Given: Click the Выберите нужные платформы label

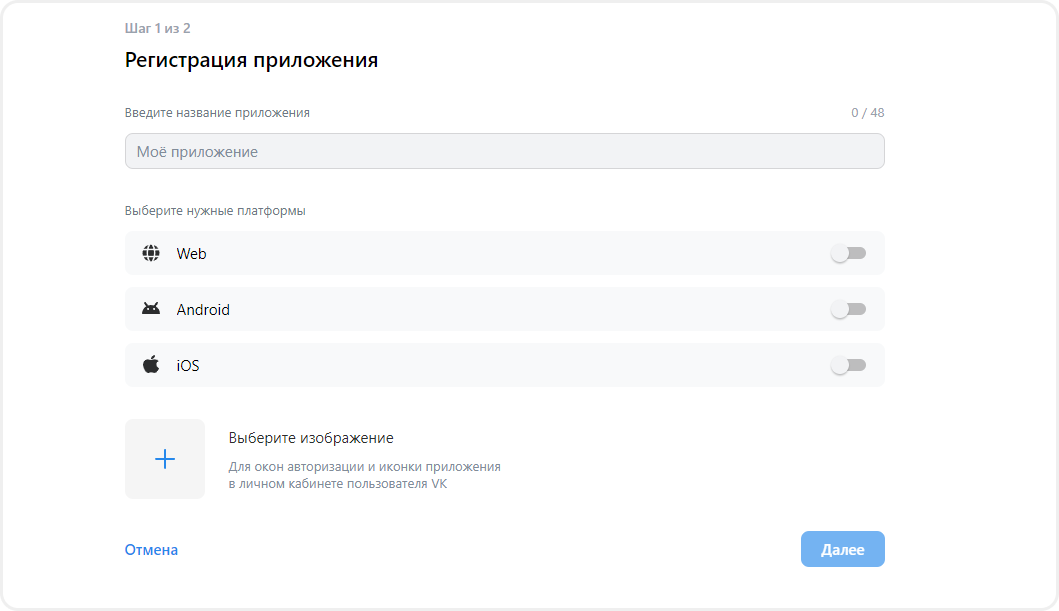Looking at the screenshot, I should coord(200,210).
